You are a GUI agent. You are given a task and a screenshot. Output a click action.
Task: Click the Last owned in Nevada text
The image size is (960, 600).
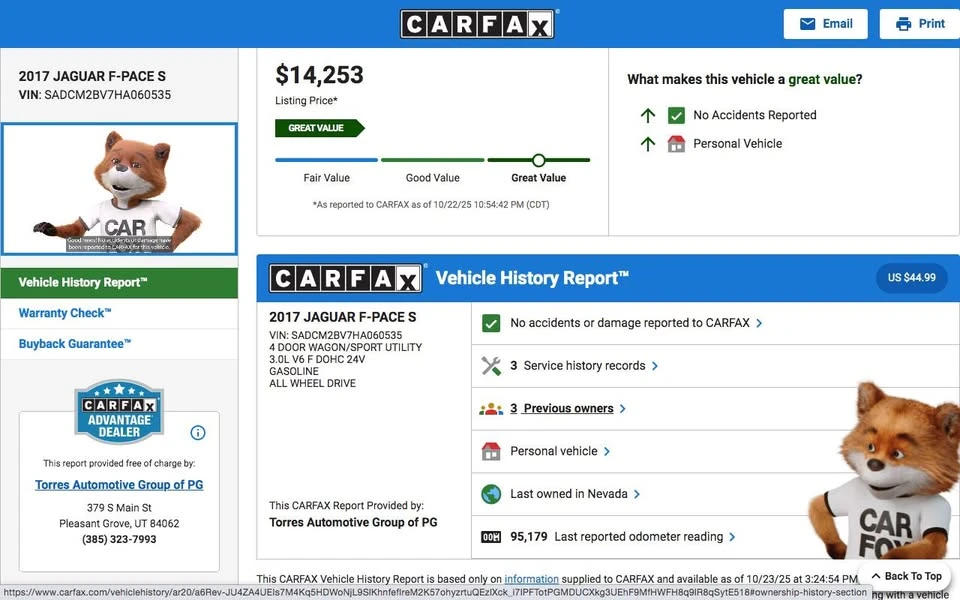[x=569, y=494]
